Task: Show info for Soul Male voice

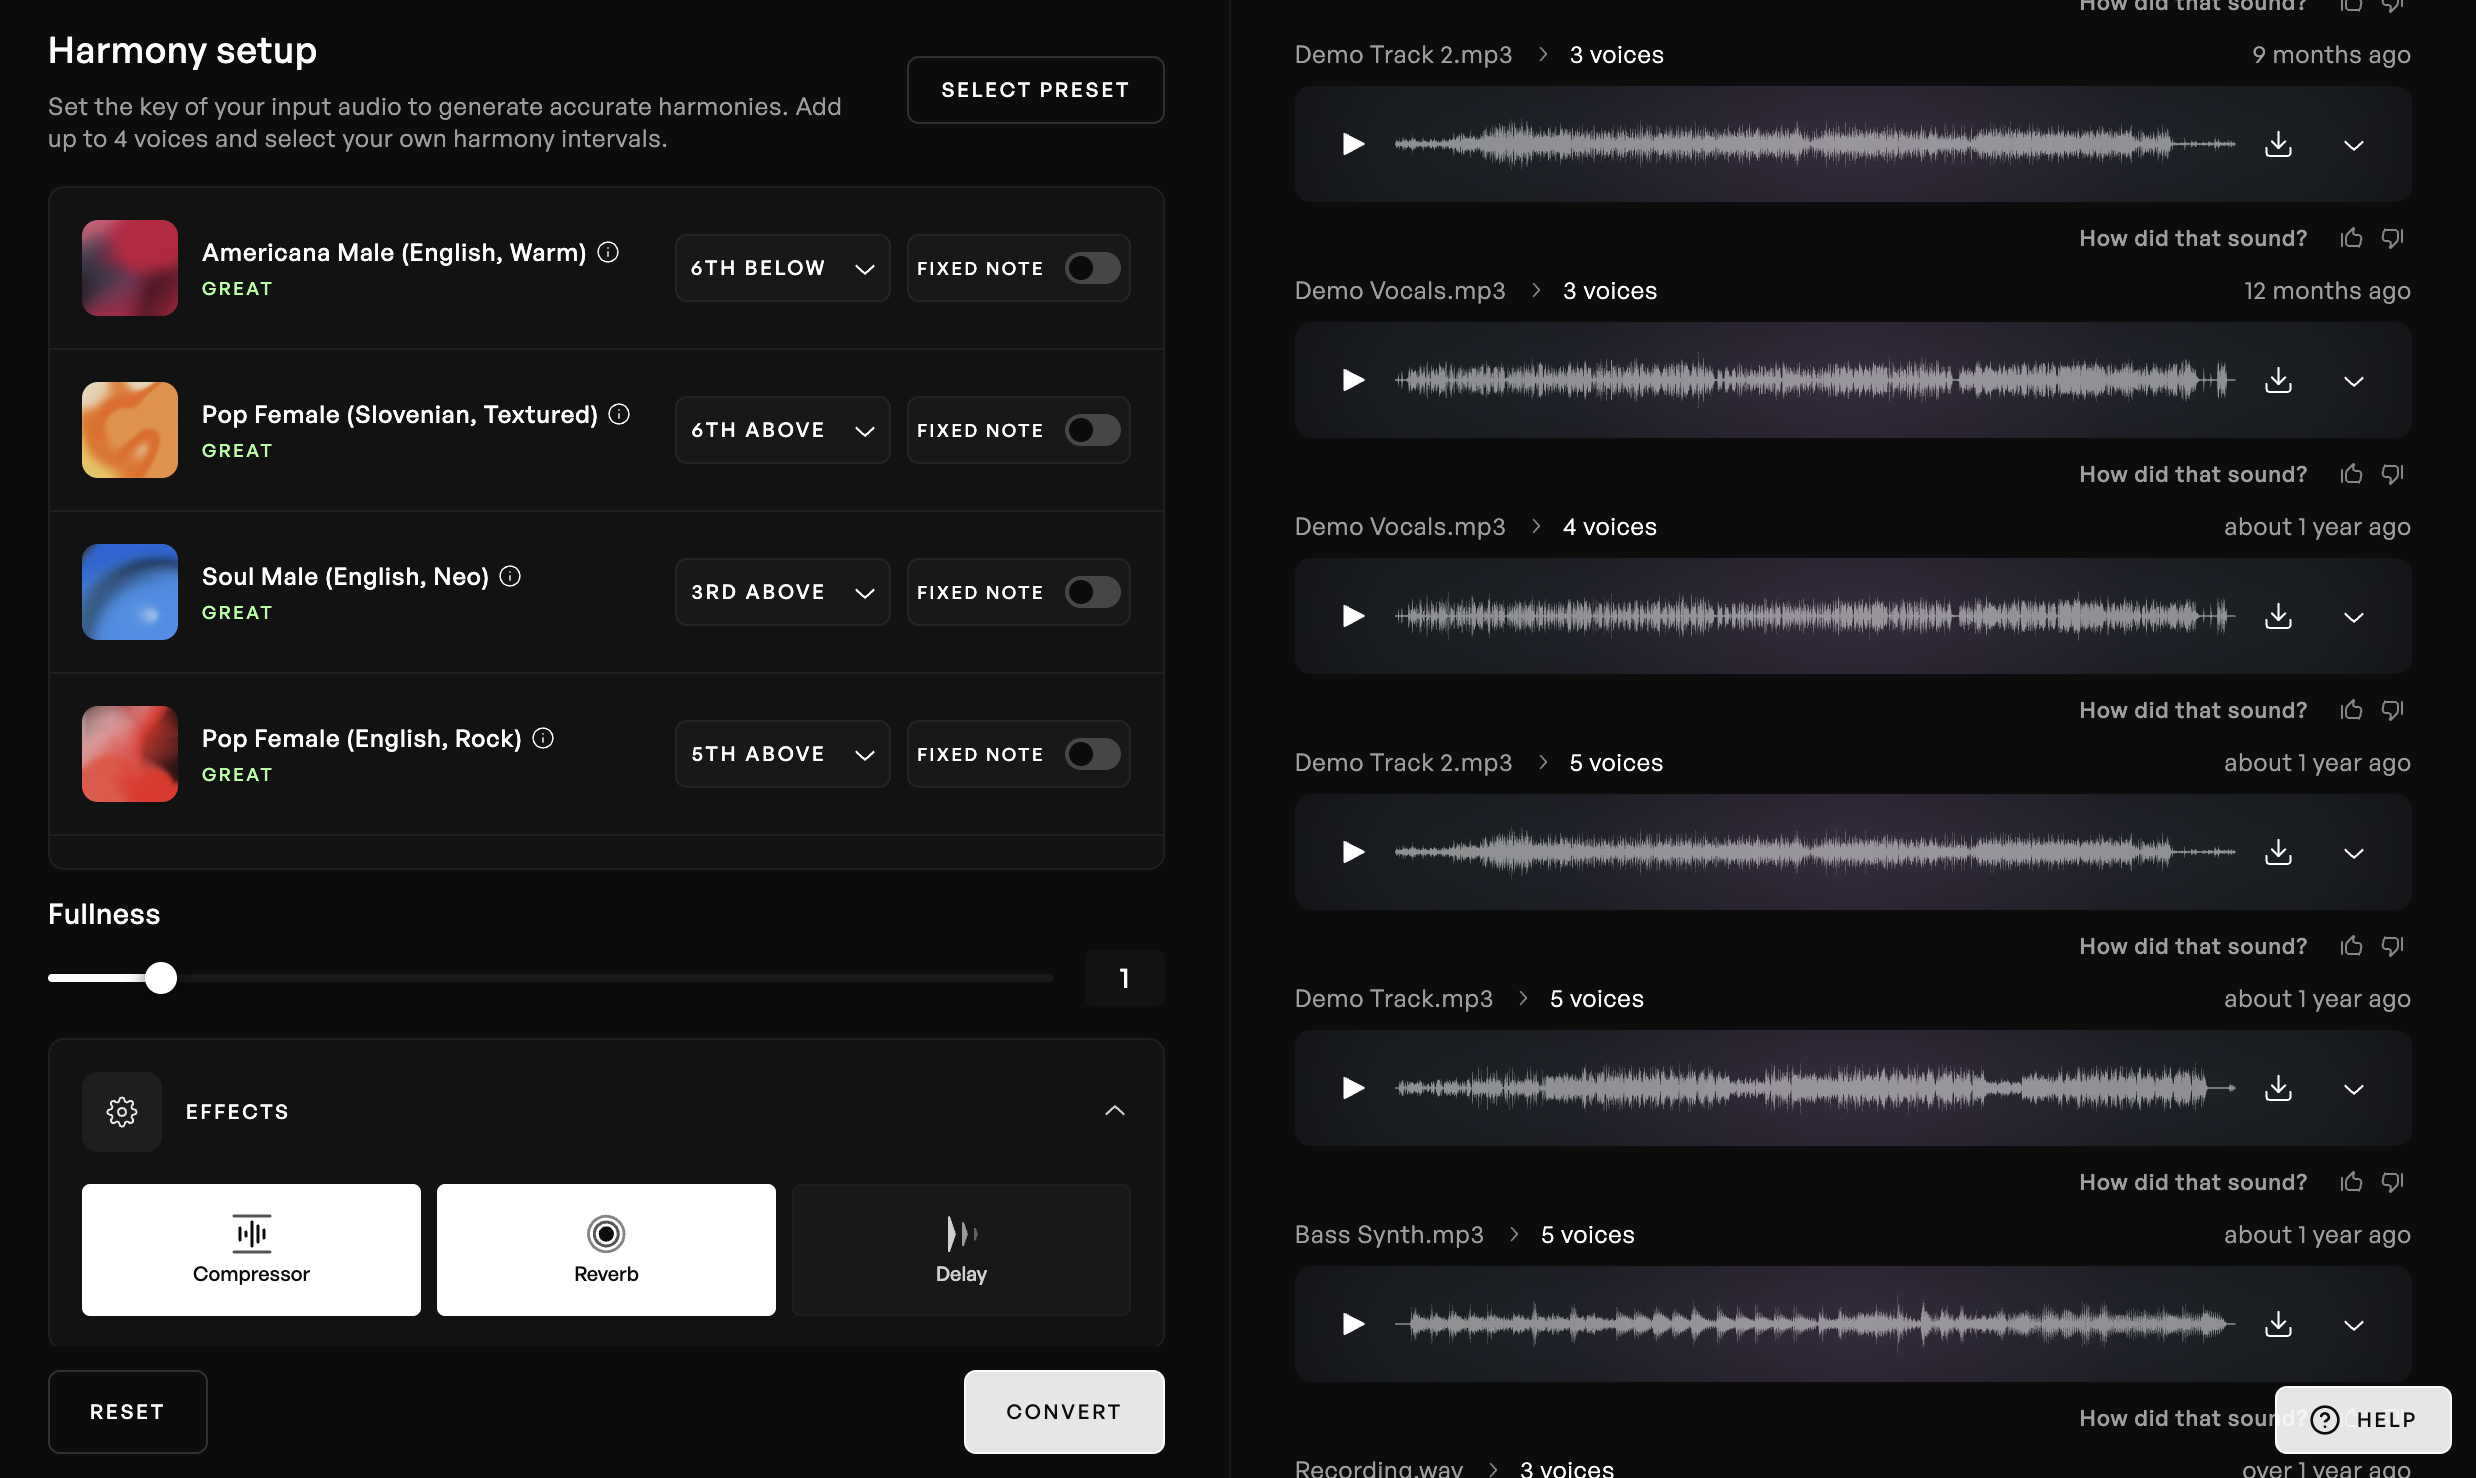Action: 510,576
